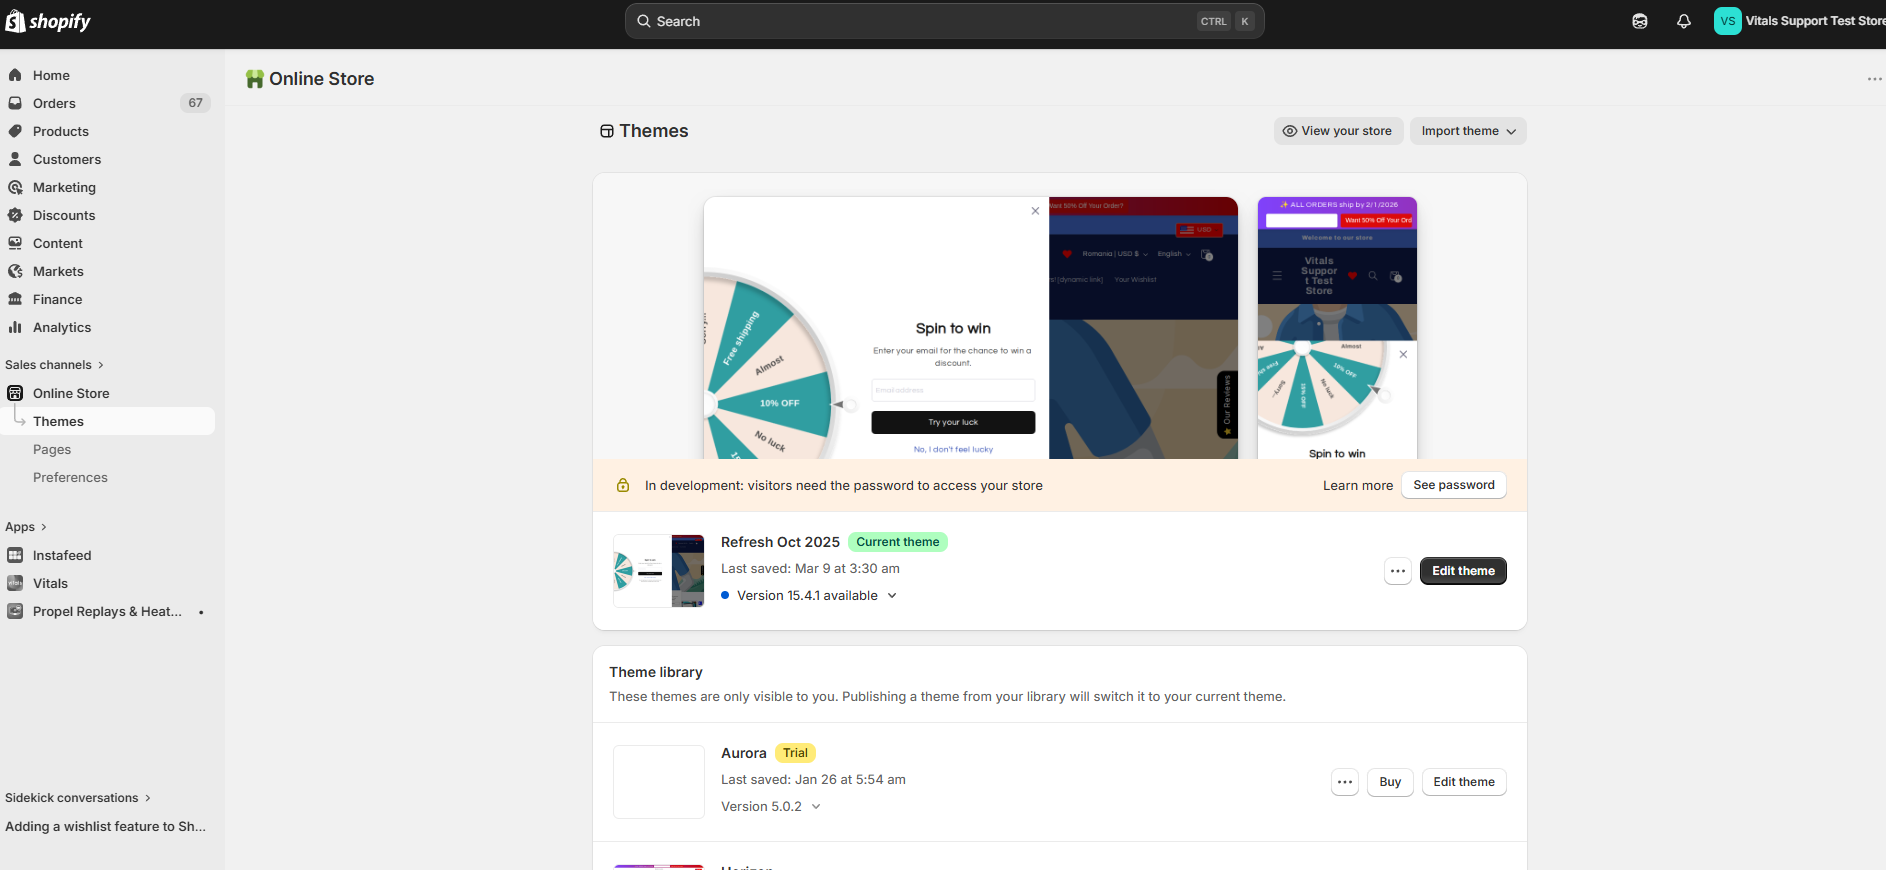Click the Discounts badge icon

coord(15,215)
